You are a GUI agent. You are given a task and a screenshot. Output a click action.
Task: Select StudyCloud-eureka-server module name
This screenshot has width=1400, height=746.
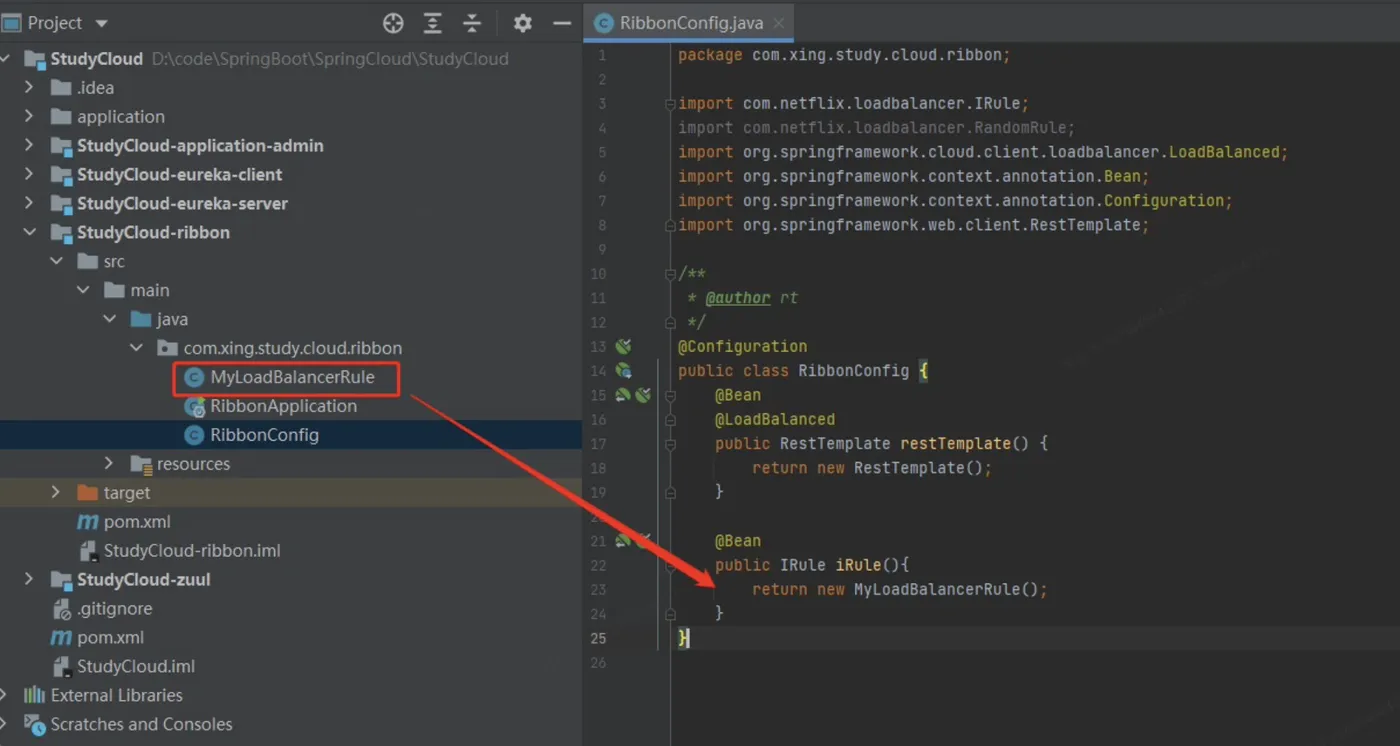tap(183, 204)
